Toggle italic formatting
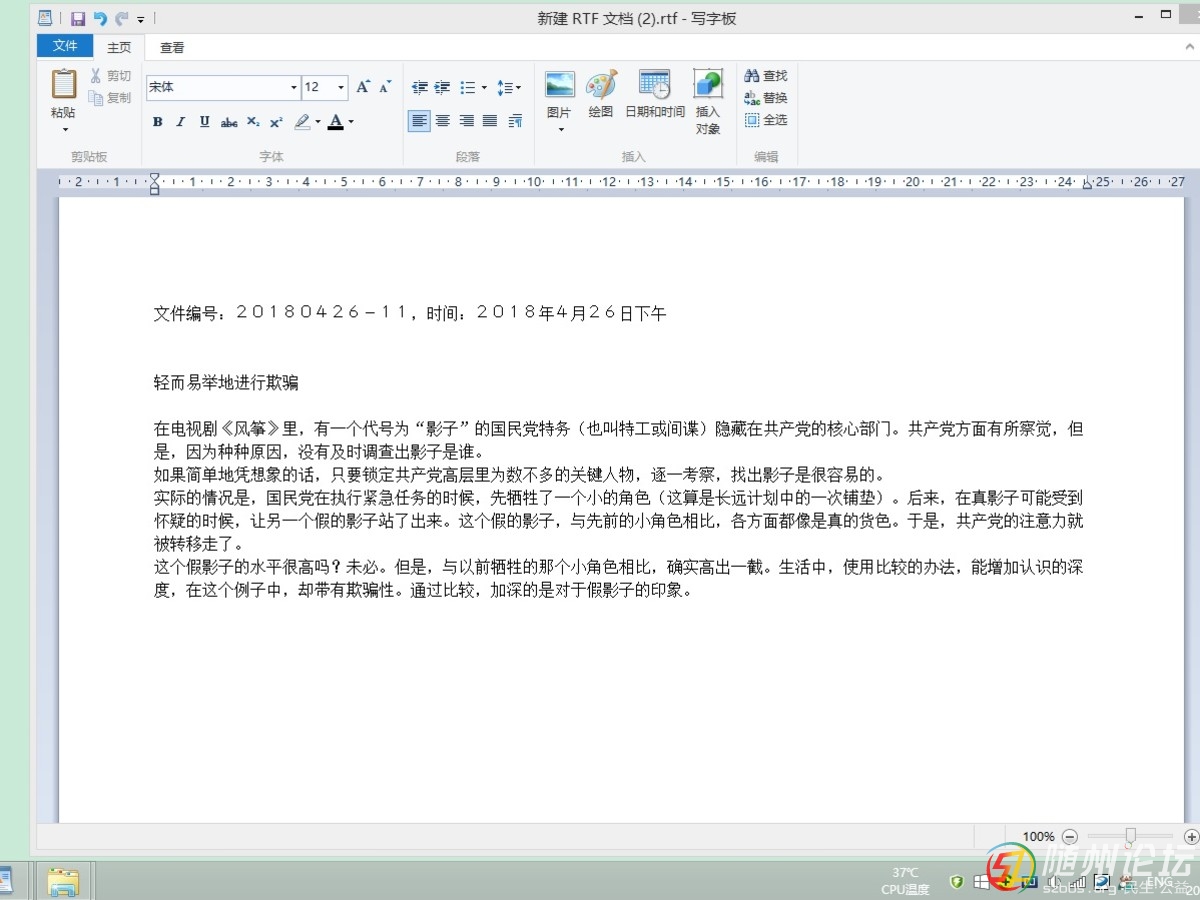Screen dimensions: 1200x900 coord(181,122)
